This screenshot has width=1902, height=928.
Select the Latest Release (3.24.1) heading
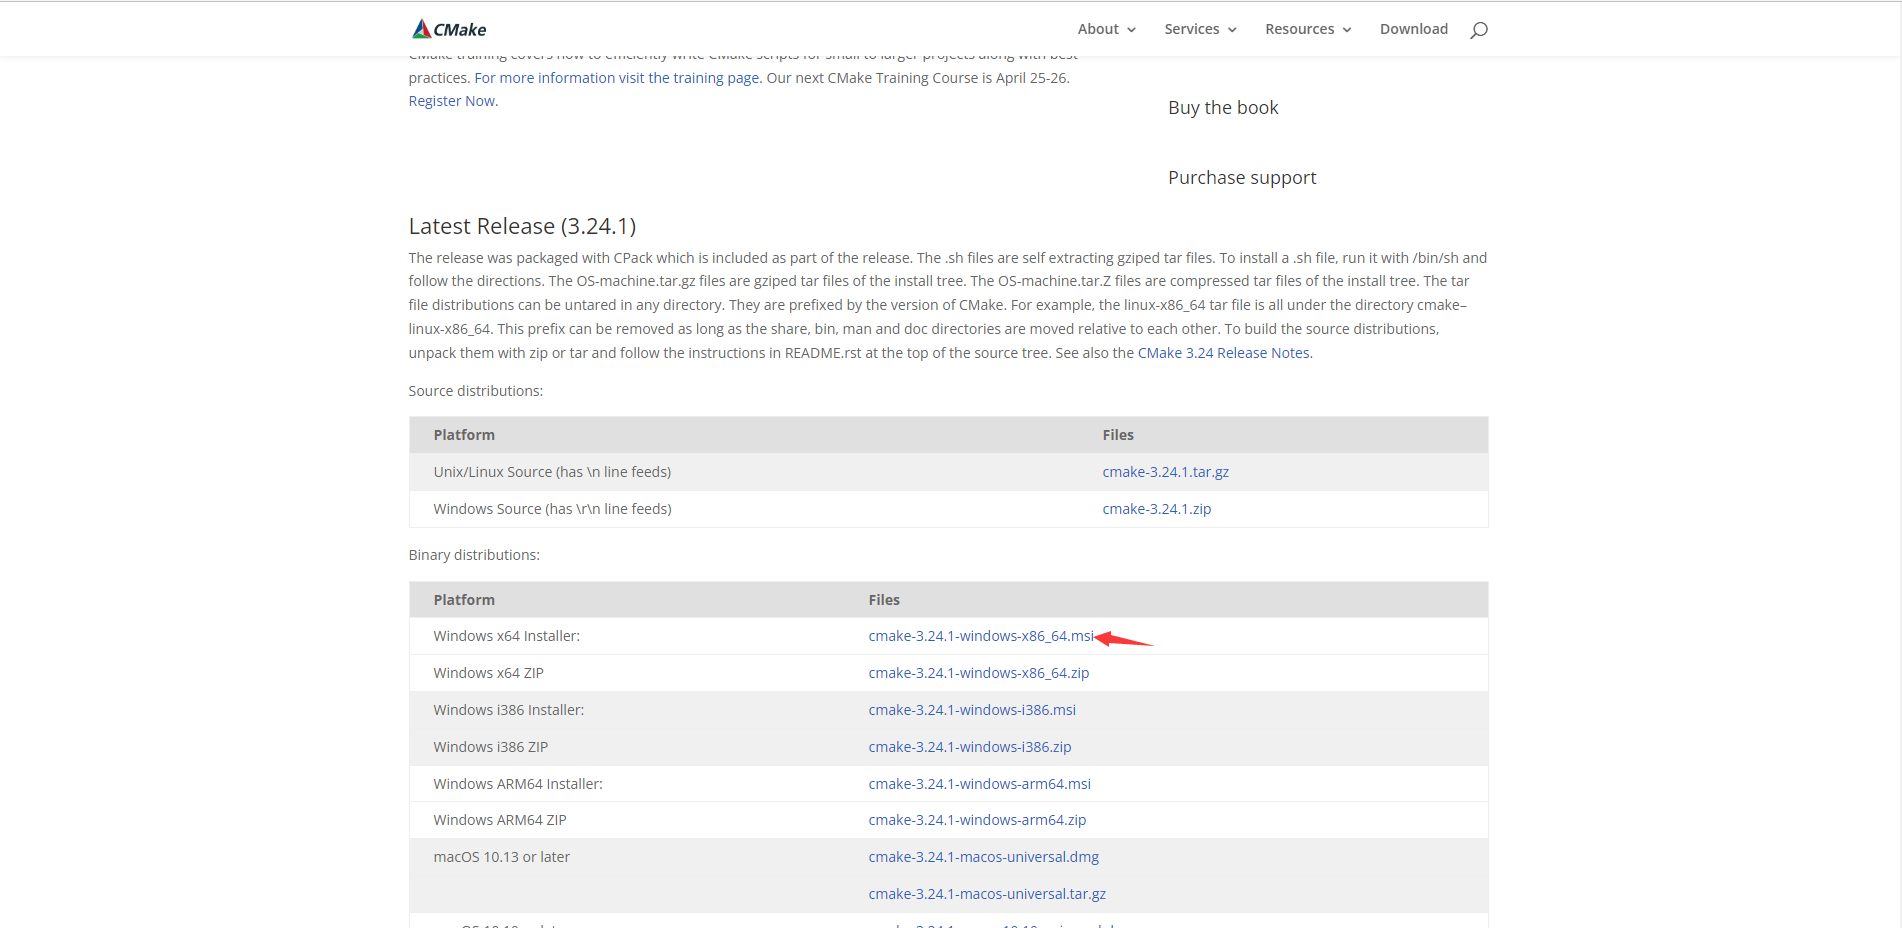pos(522,226)
